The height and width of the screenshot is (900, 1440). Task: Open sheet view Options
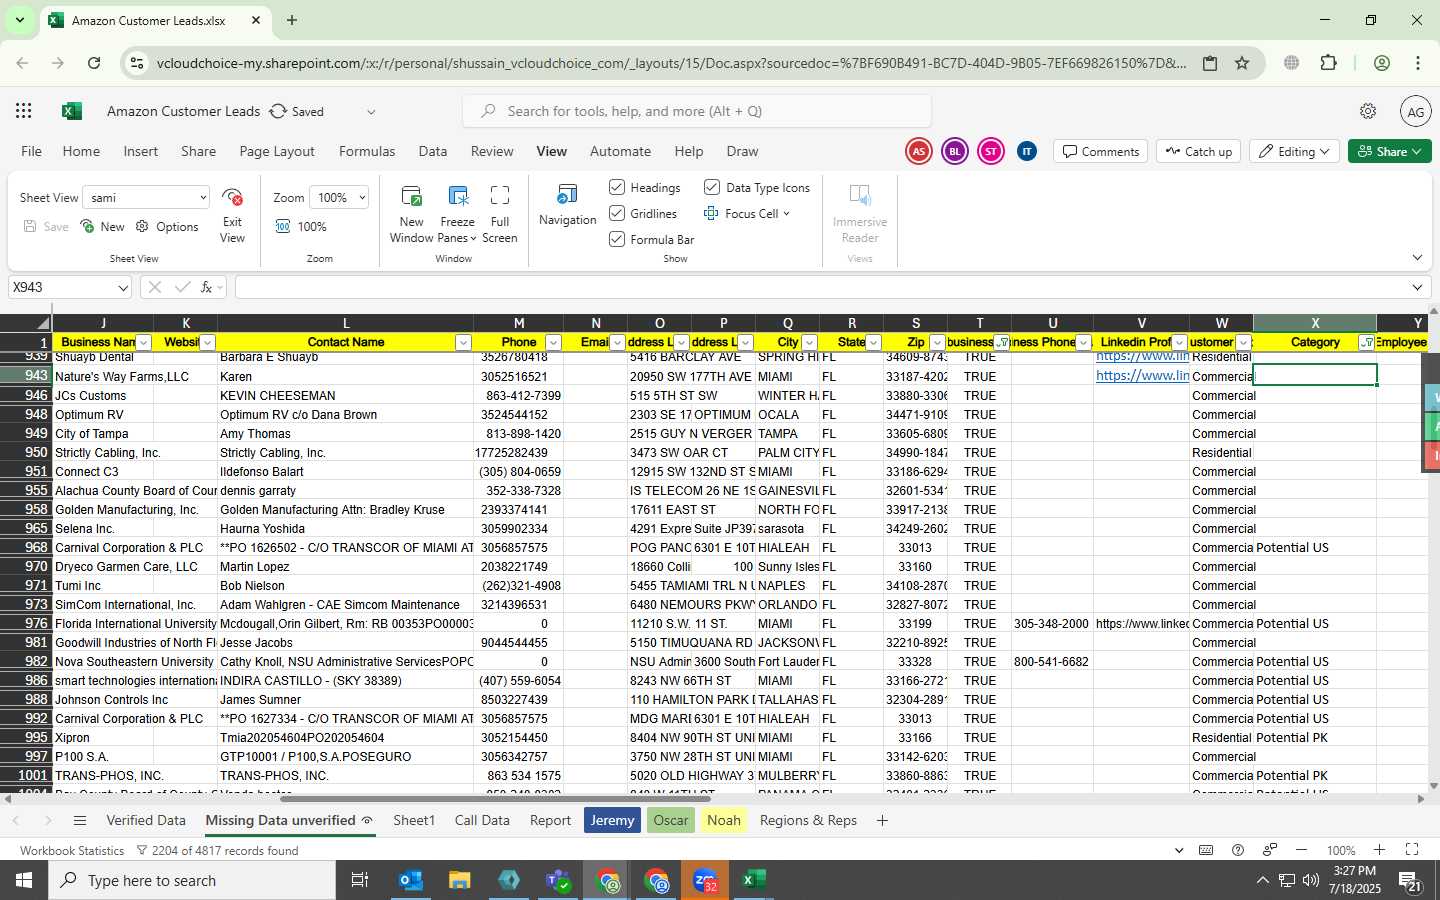pos(167,227)
